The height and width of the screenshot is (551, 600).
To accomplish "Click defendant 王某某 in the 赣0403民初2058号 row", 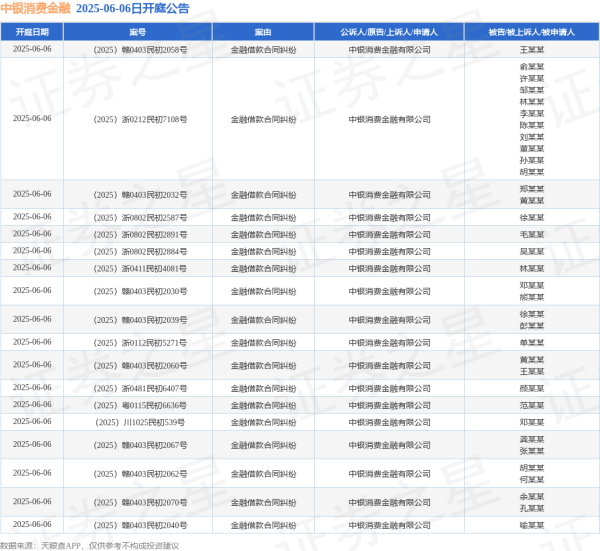I will pos(532,50).
